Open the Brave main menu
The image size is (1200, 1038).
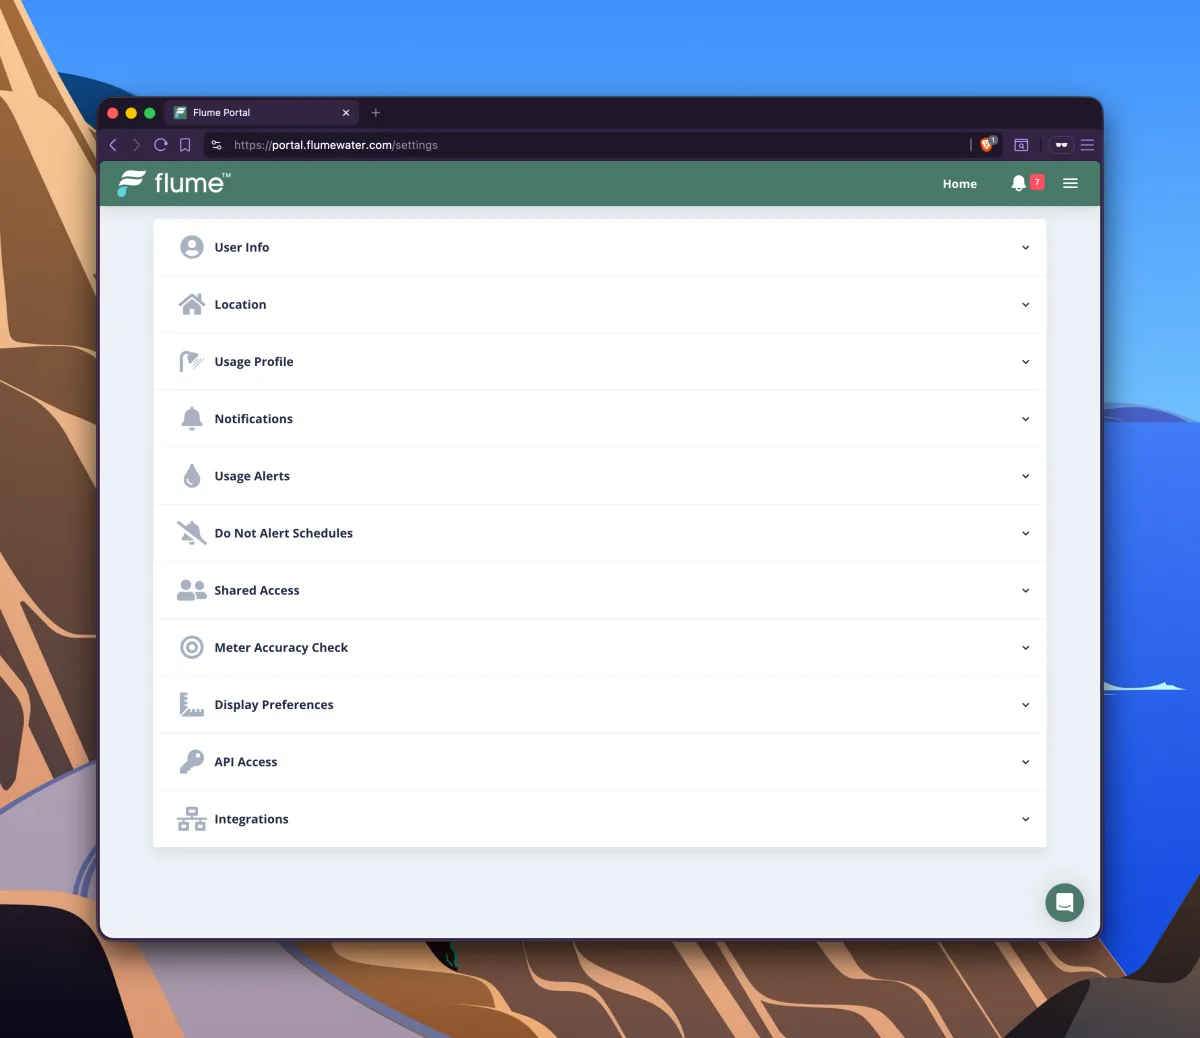point(1087,145)
